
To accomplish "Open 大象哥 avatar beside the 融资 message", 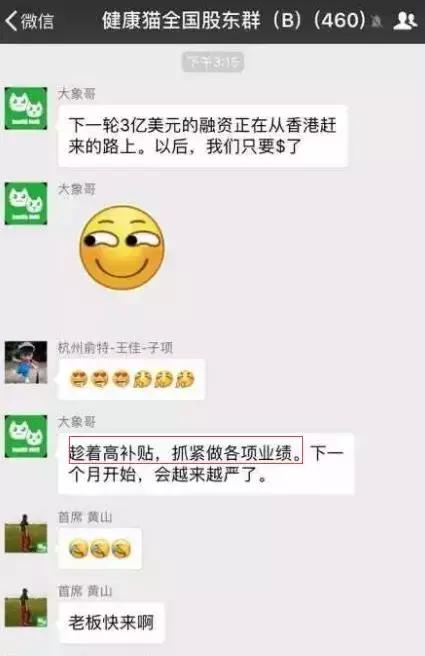I will 26,108.
